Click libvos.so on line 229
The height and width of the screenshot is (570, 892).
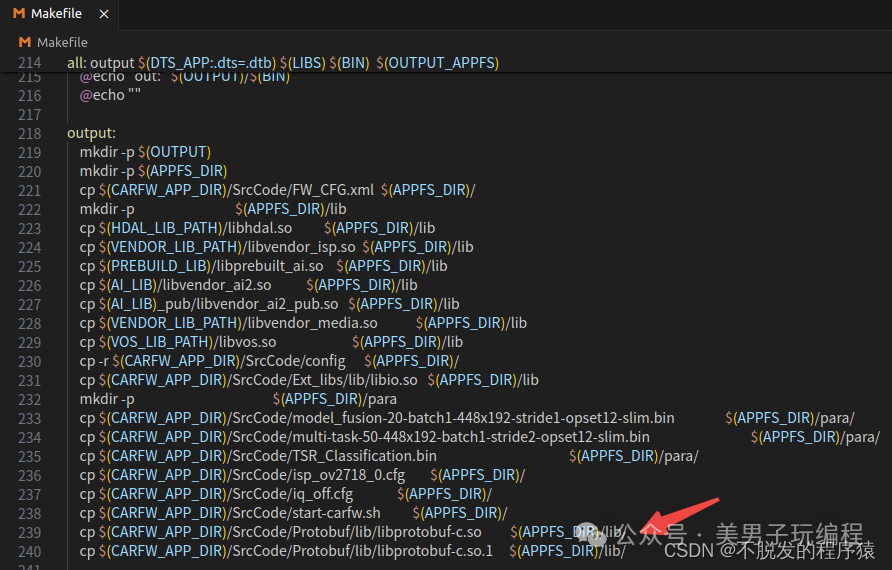pyautogui.click(x=247, y=342)
